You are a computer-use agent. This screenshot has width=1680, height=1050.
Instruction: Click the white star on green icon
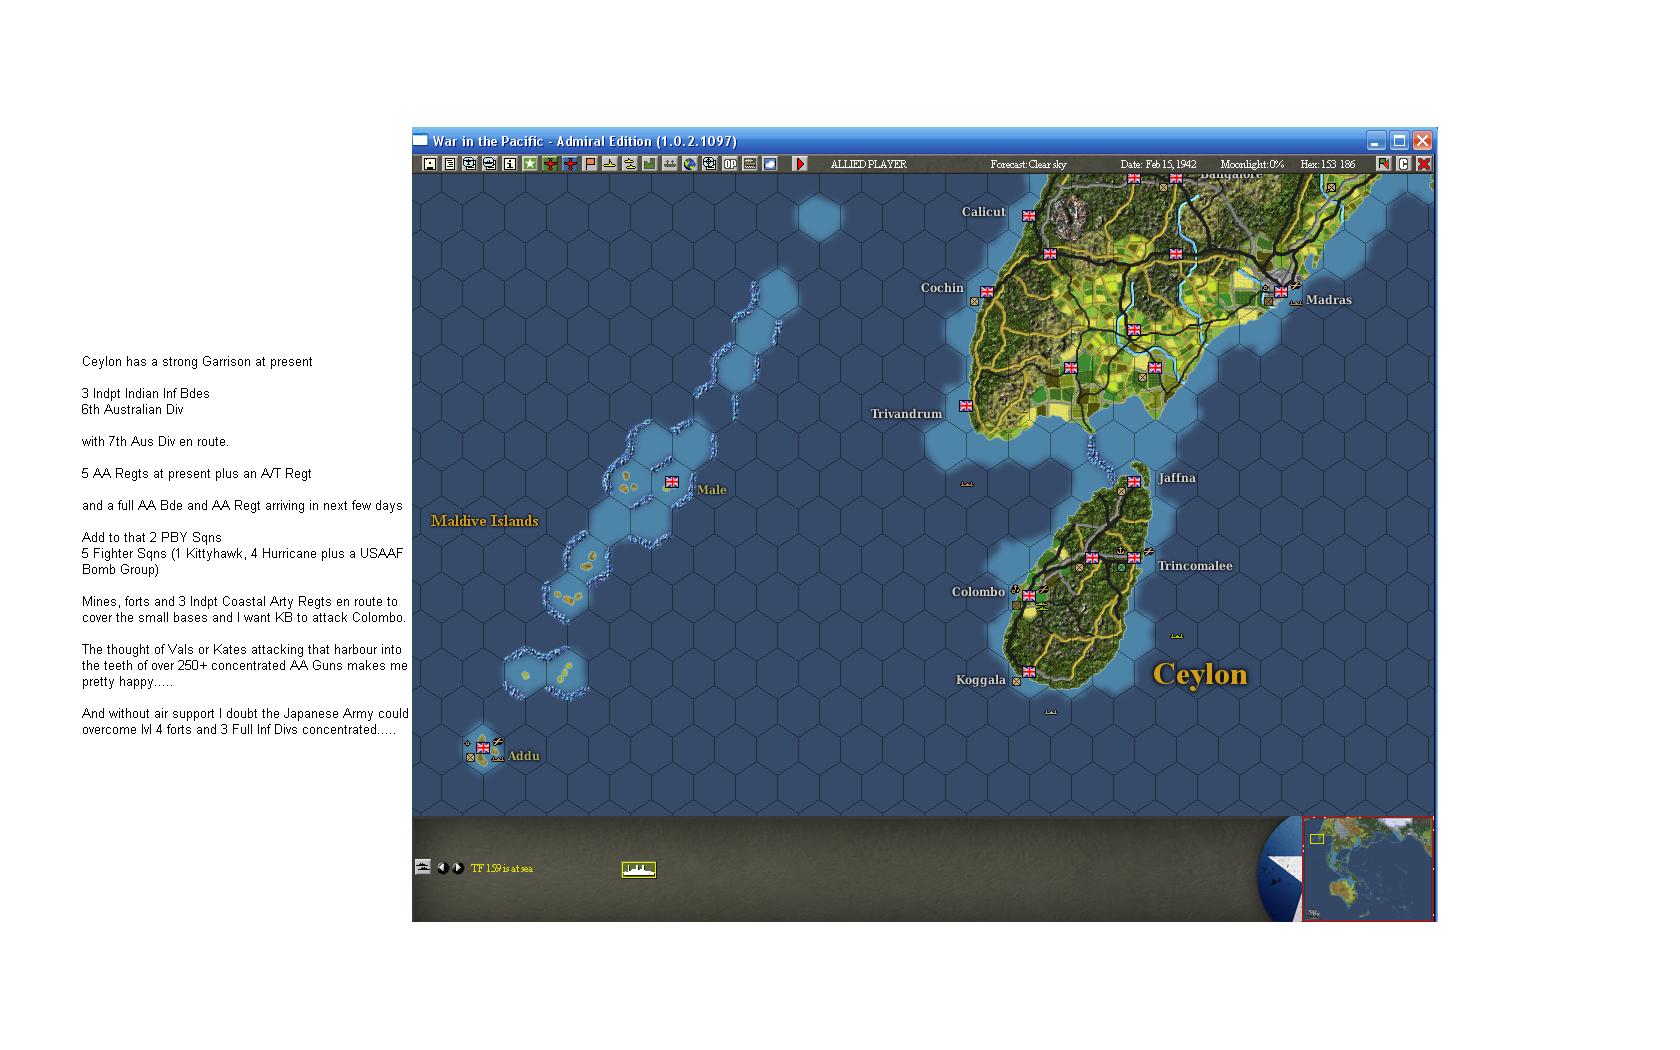530,164
